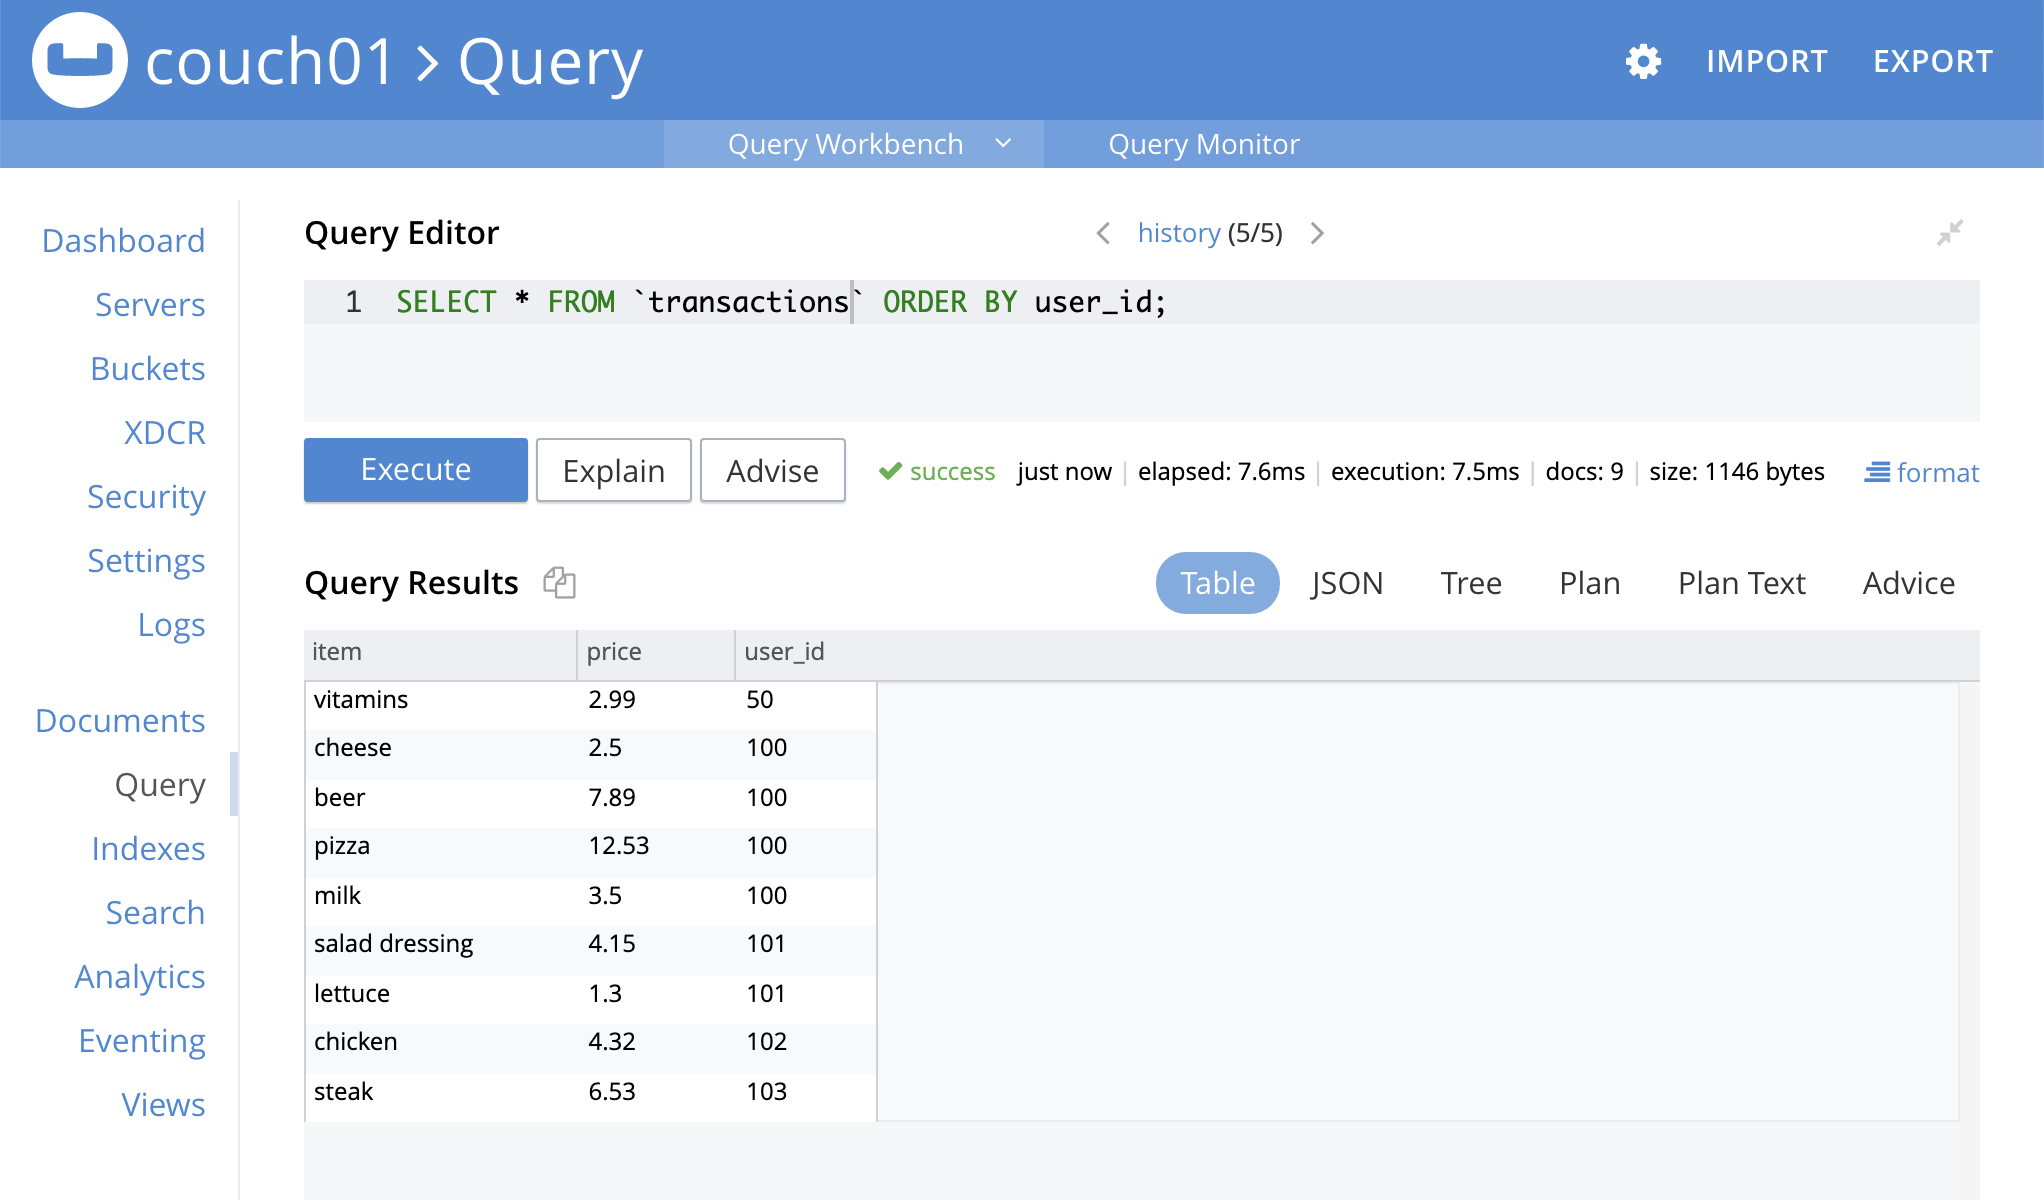The height and width of the screenshot is (1200, 2044).
Task: Open XDCR in sidebar
Action: pos(165,433)
